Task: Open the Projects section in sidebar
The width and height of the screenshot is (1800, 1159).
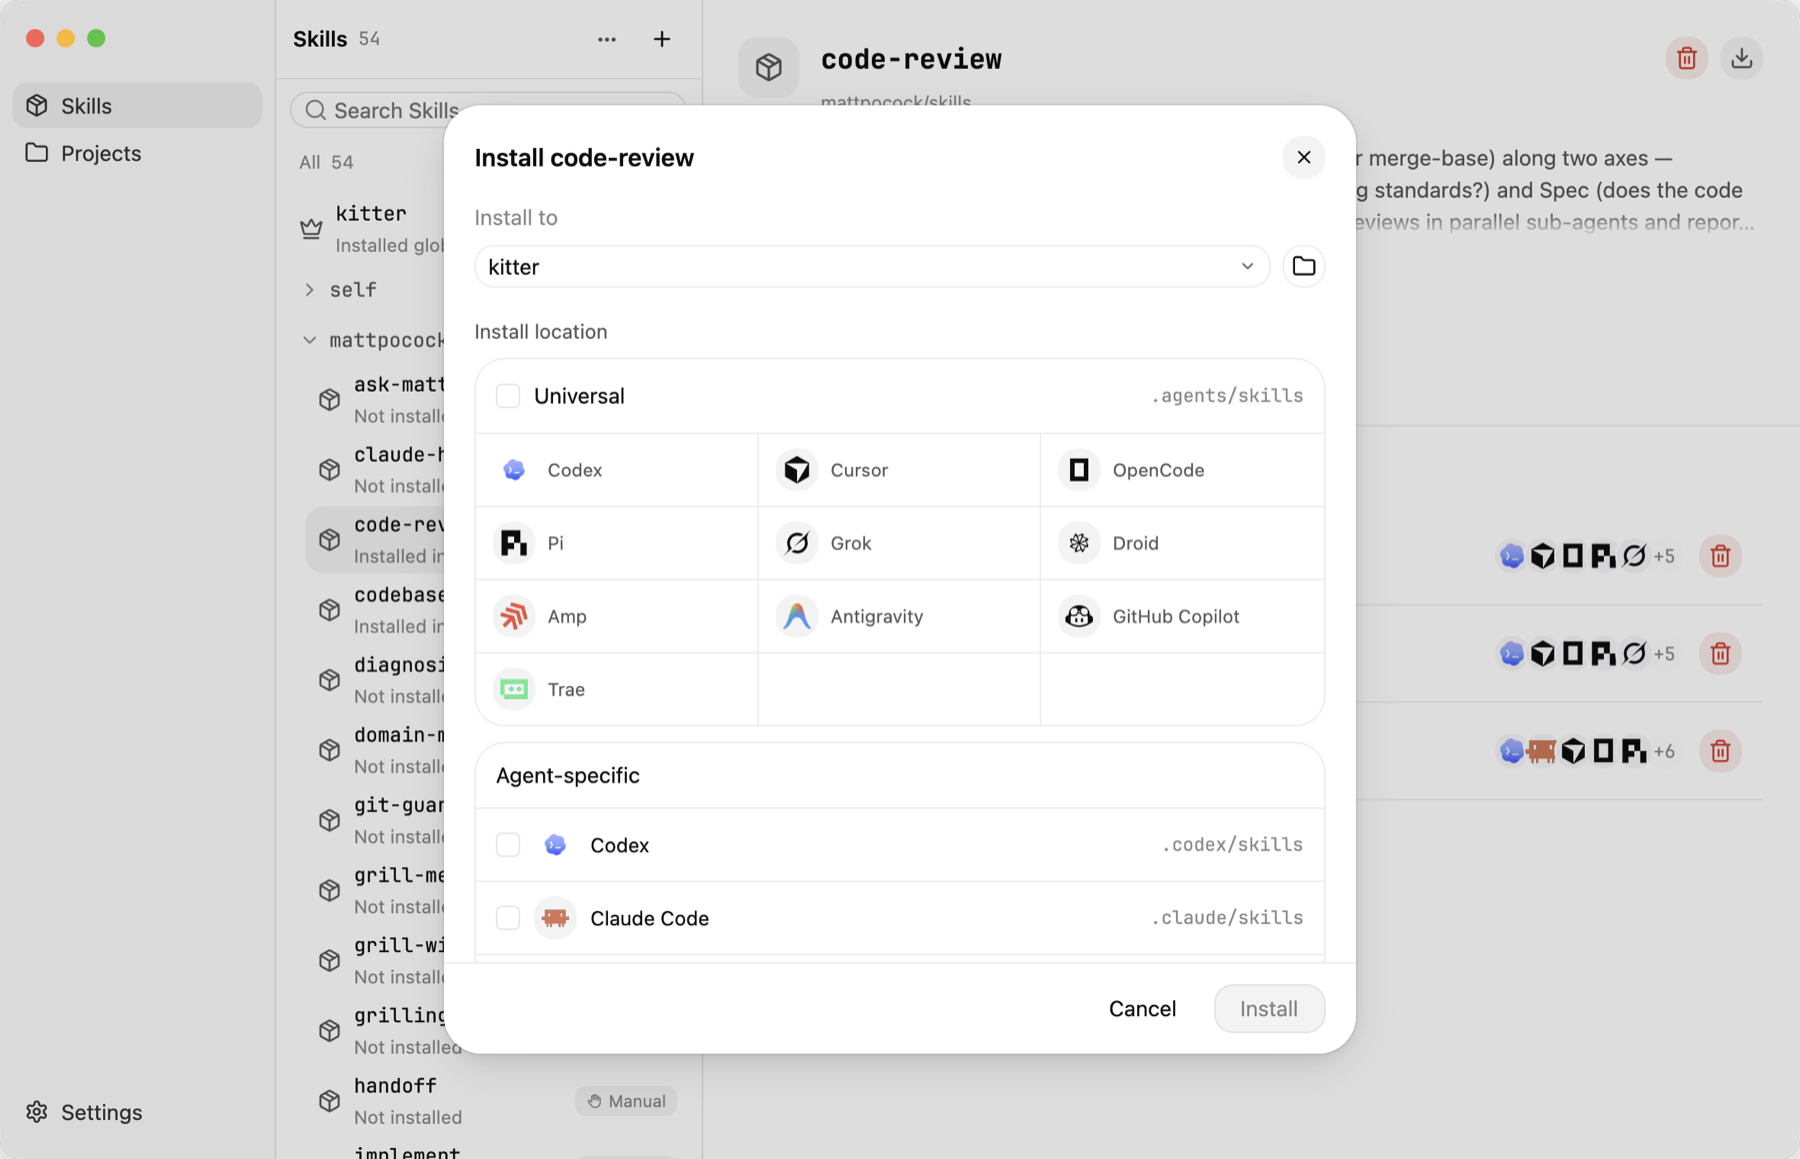Action: click(137, 153)
